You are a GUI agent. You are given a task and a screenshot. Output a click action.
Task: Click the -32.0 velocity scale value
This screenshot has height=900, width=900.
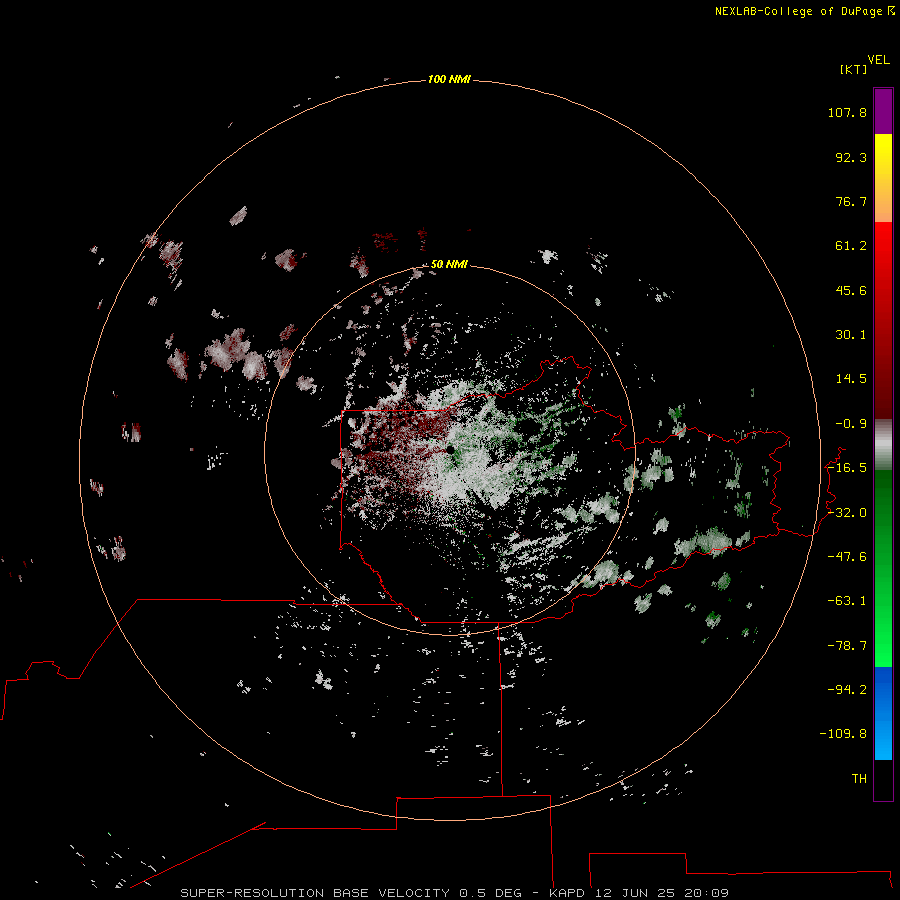click(847, 513)
